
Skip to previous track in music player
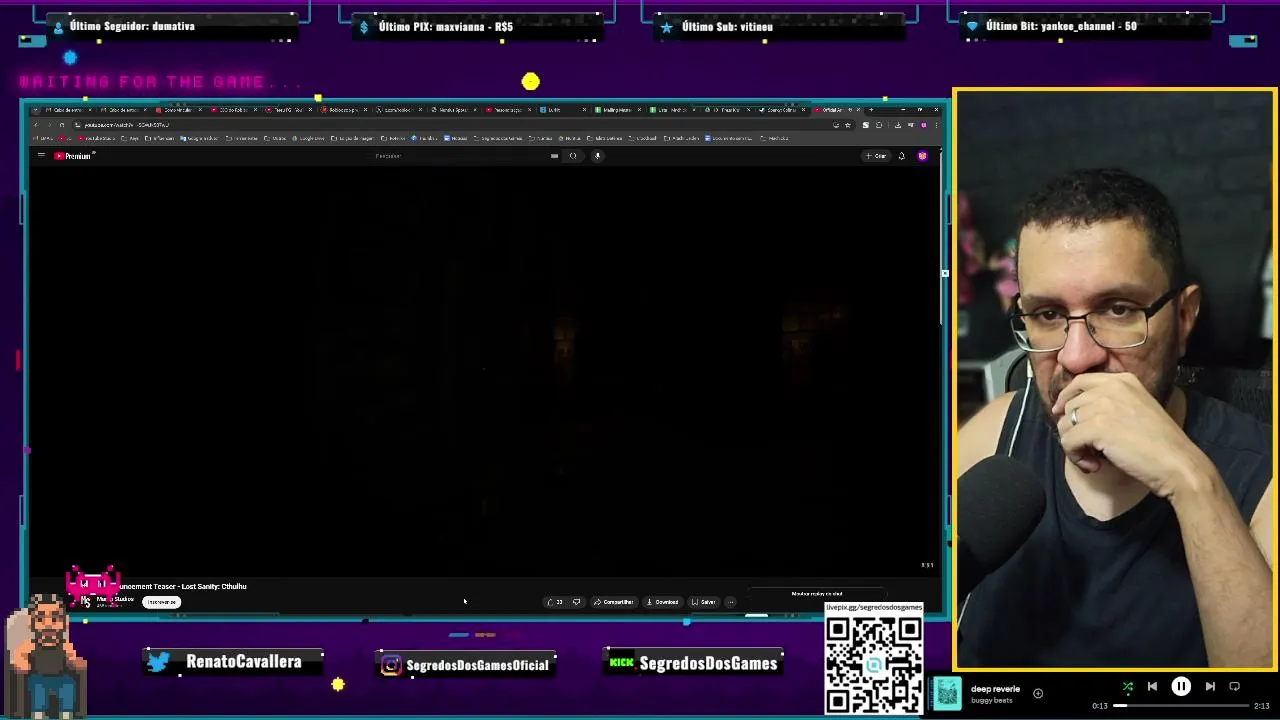point(1152,687)
